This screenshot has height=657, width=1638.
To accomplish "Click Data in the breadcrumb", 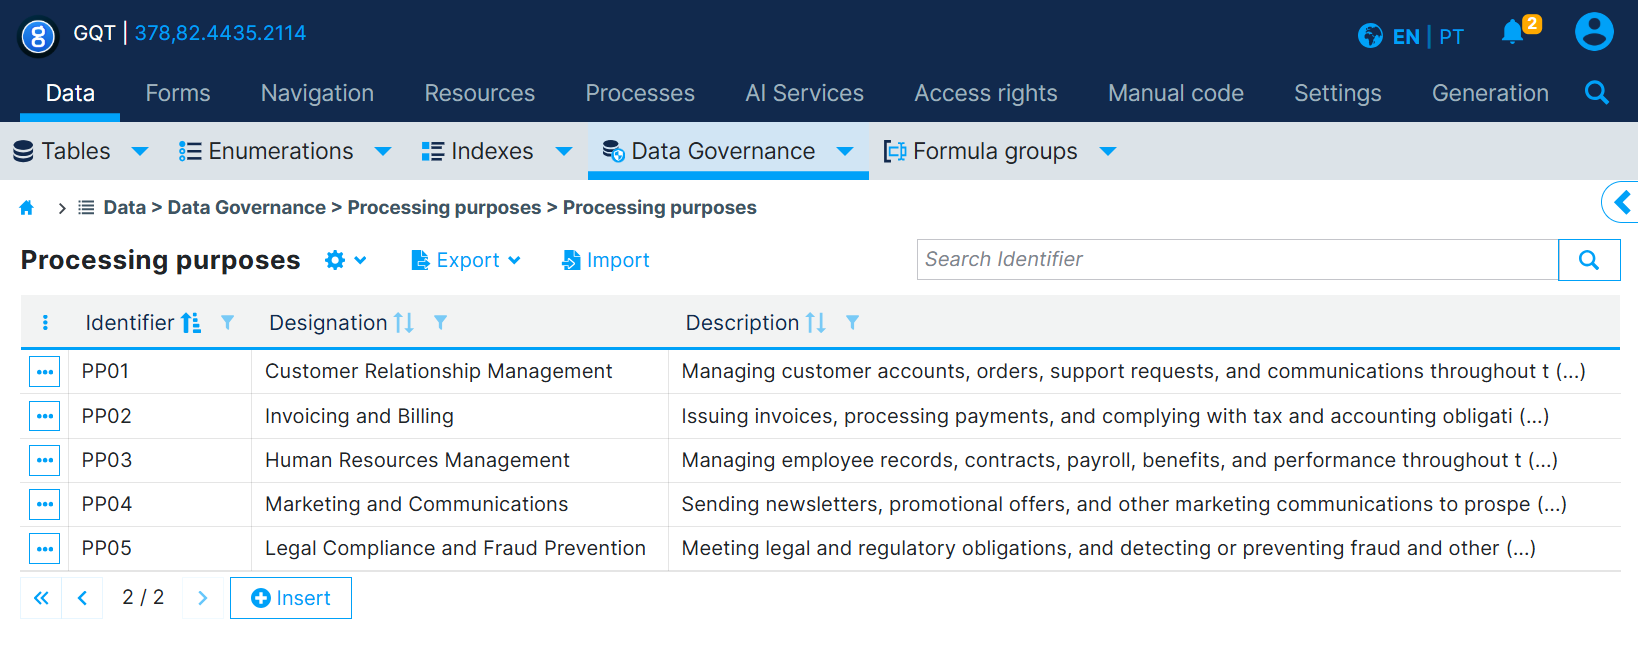I will [x=125, y=208].
